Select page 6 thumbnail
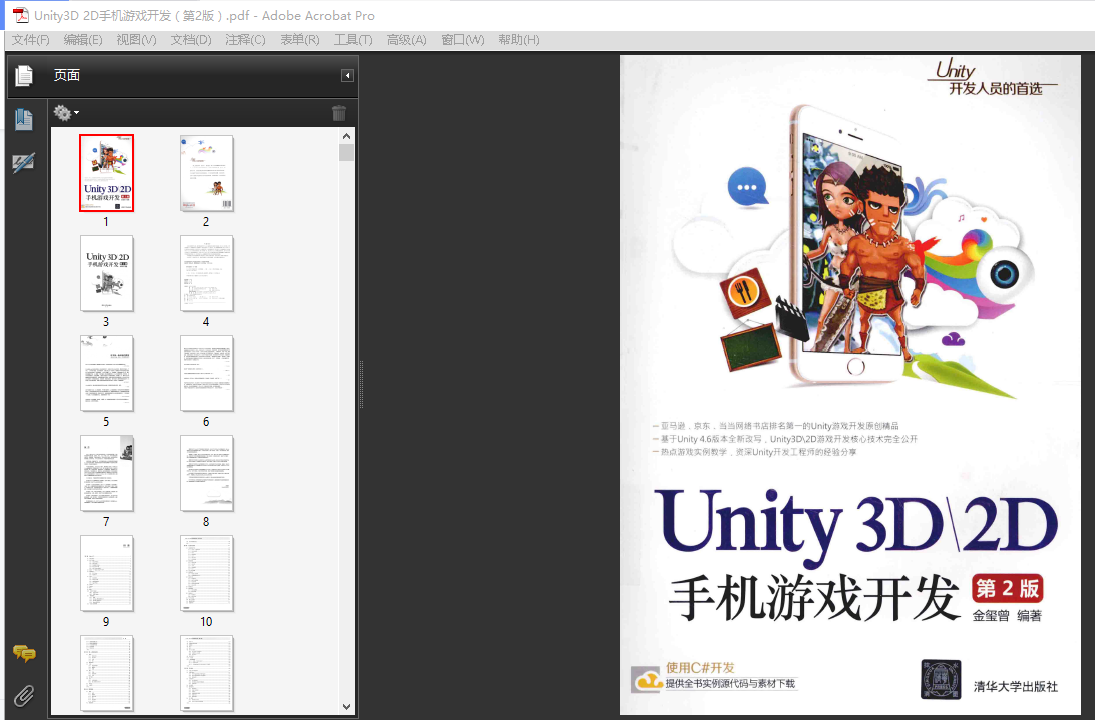The width and height of the screenshot is (1095, 720). tap(206, 373)
